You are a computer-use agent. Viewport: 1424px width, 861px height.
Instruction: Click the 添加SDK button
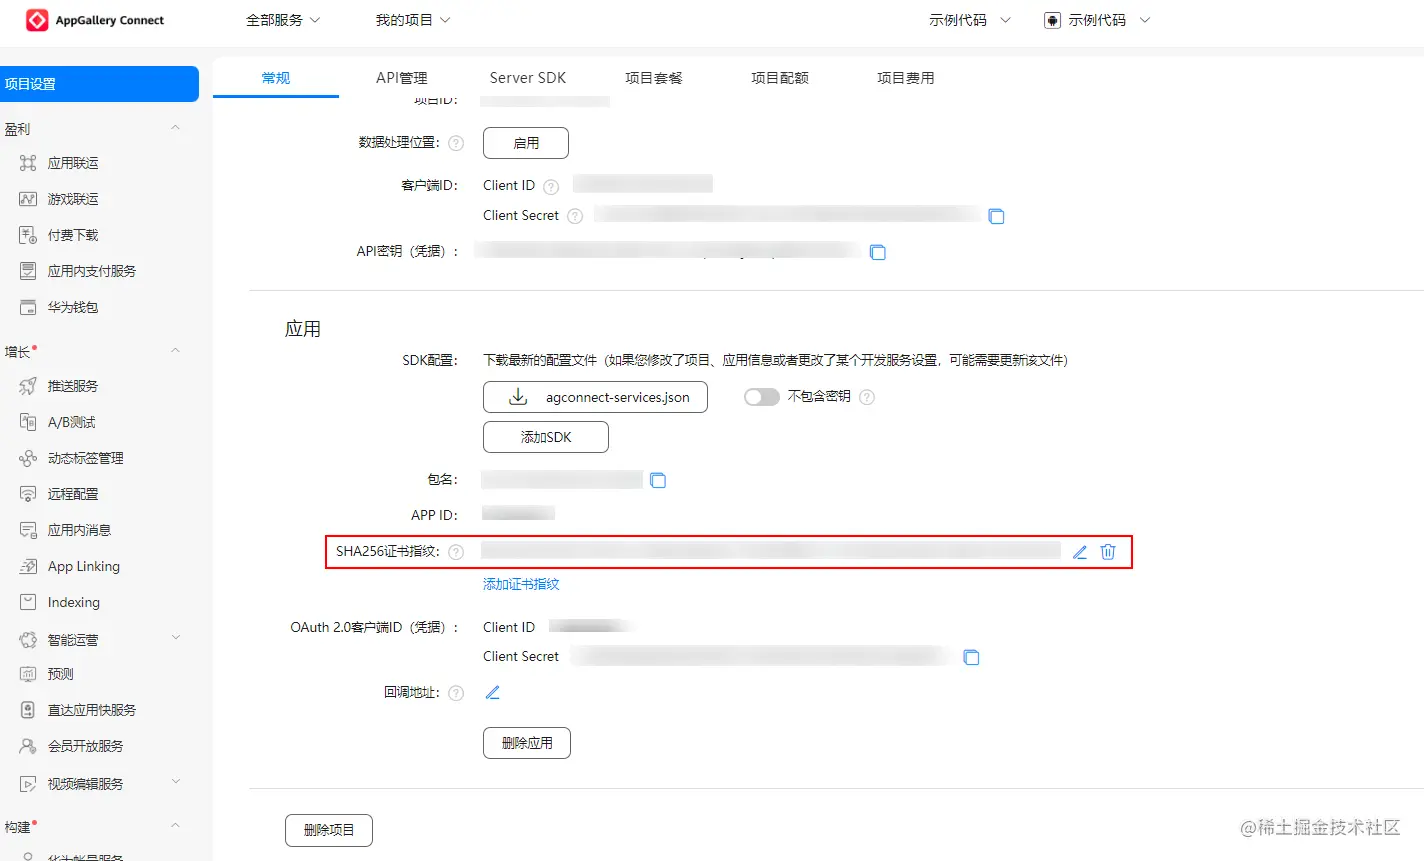(546, 437)
